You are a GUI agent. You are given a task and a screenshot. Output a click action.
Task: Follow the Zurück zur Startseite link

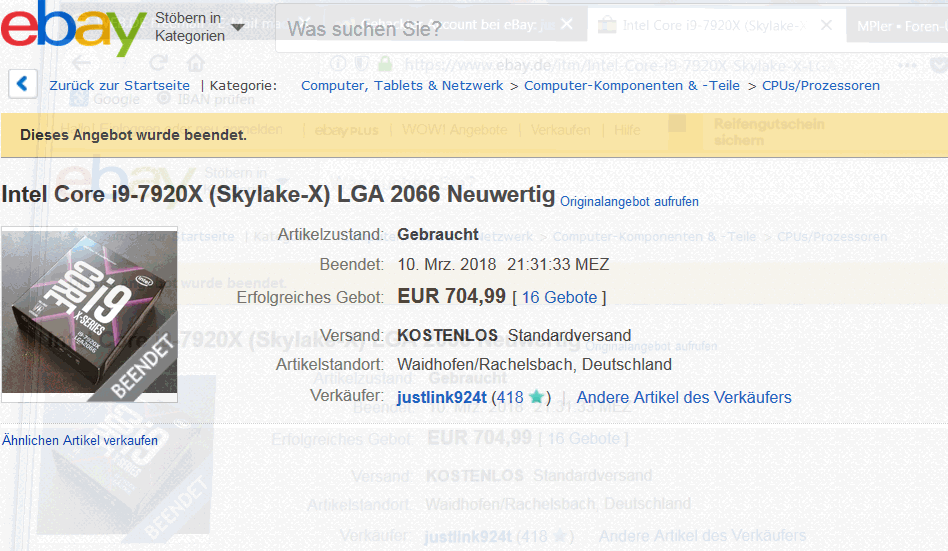tap(119, 86)
